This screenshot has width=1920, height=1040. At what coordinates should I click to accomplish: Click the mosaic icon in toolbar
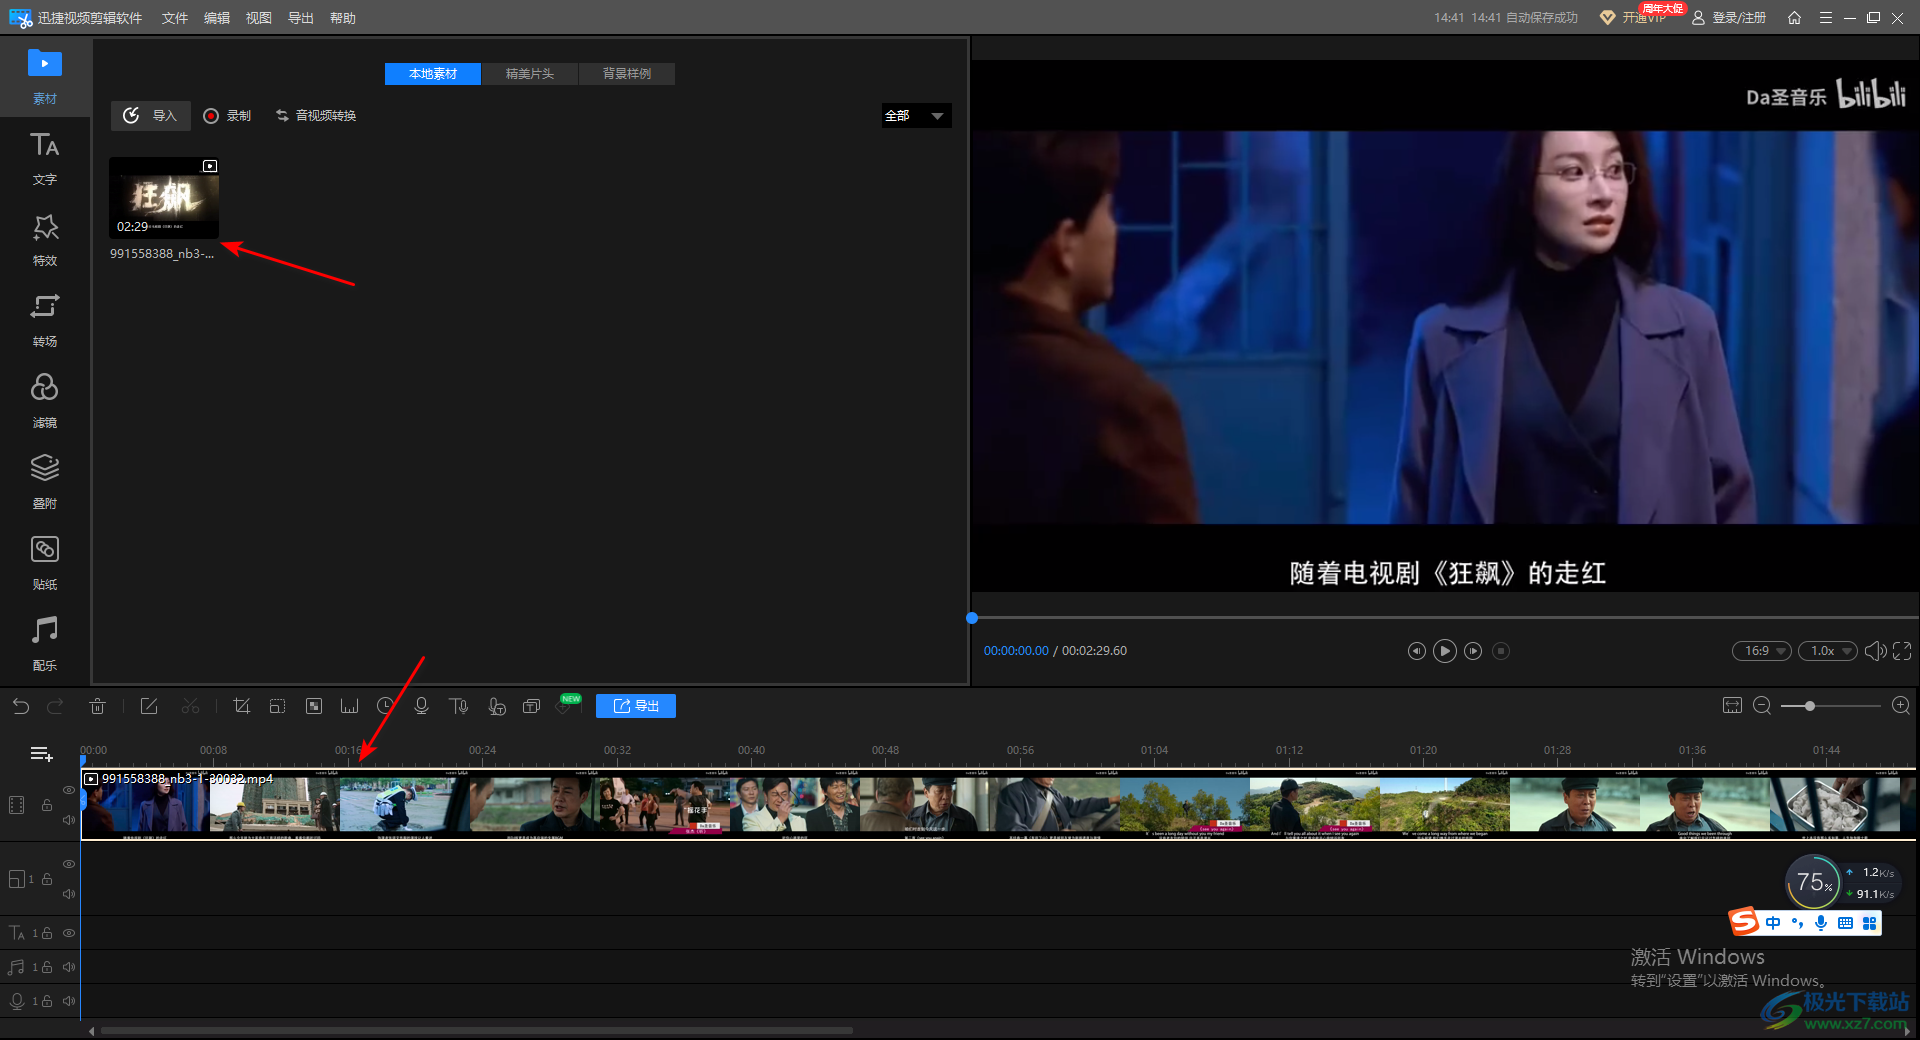pos(313,706)
